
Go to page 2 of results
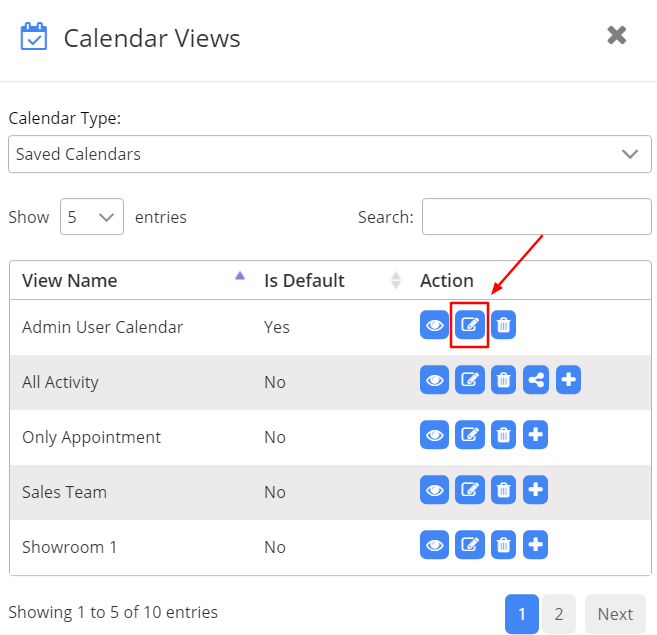tap(559, 614)
